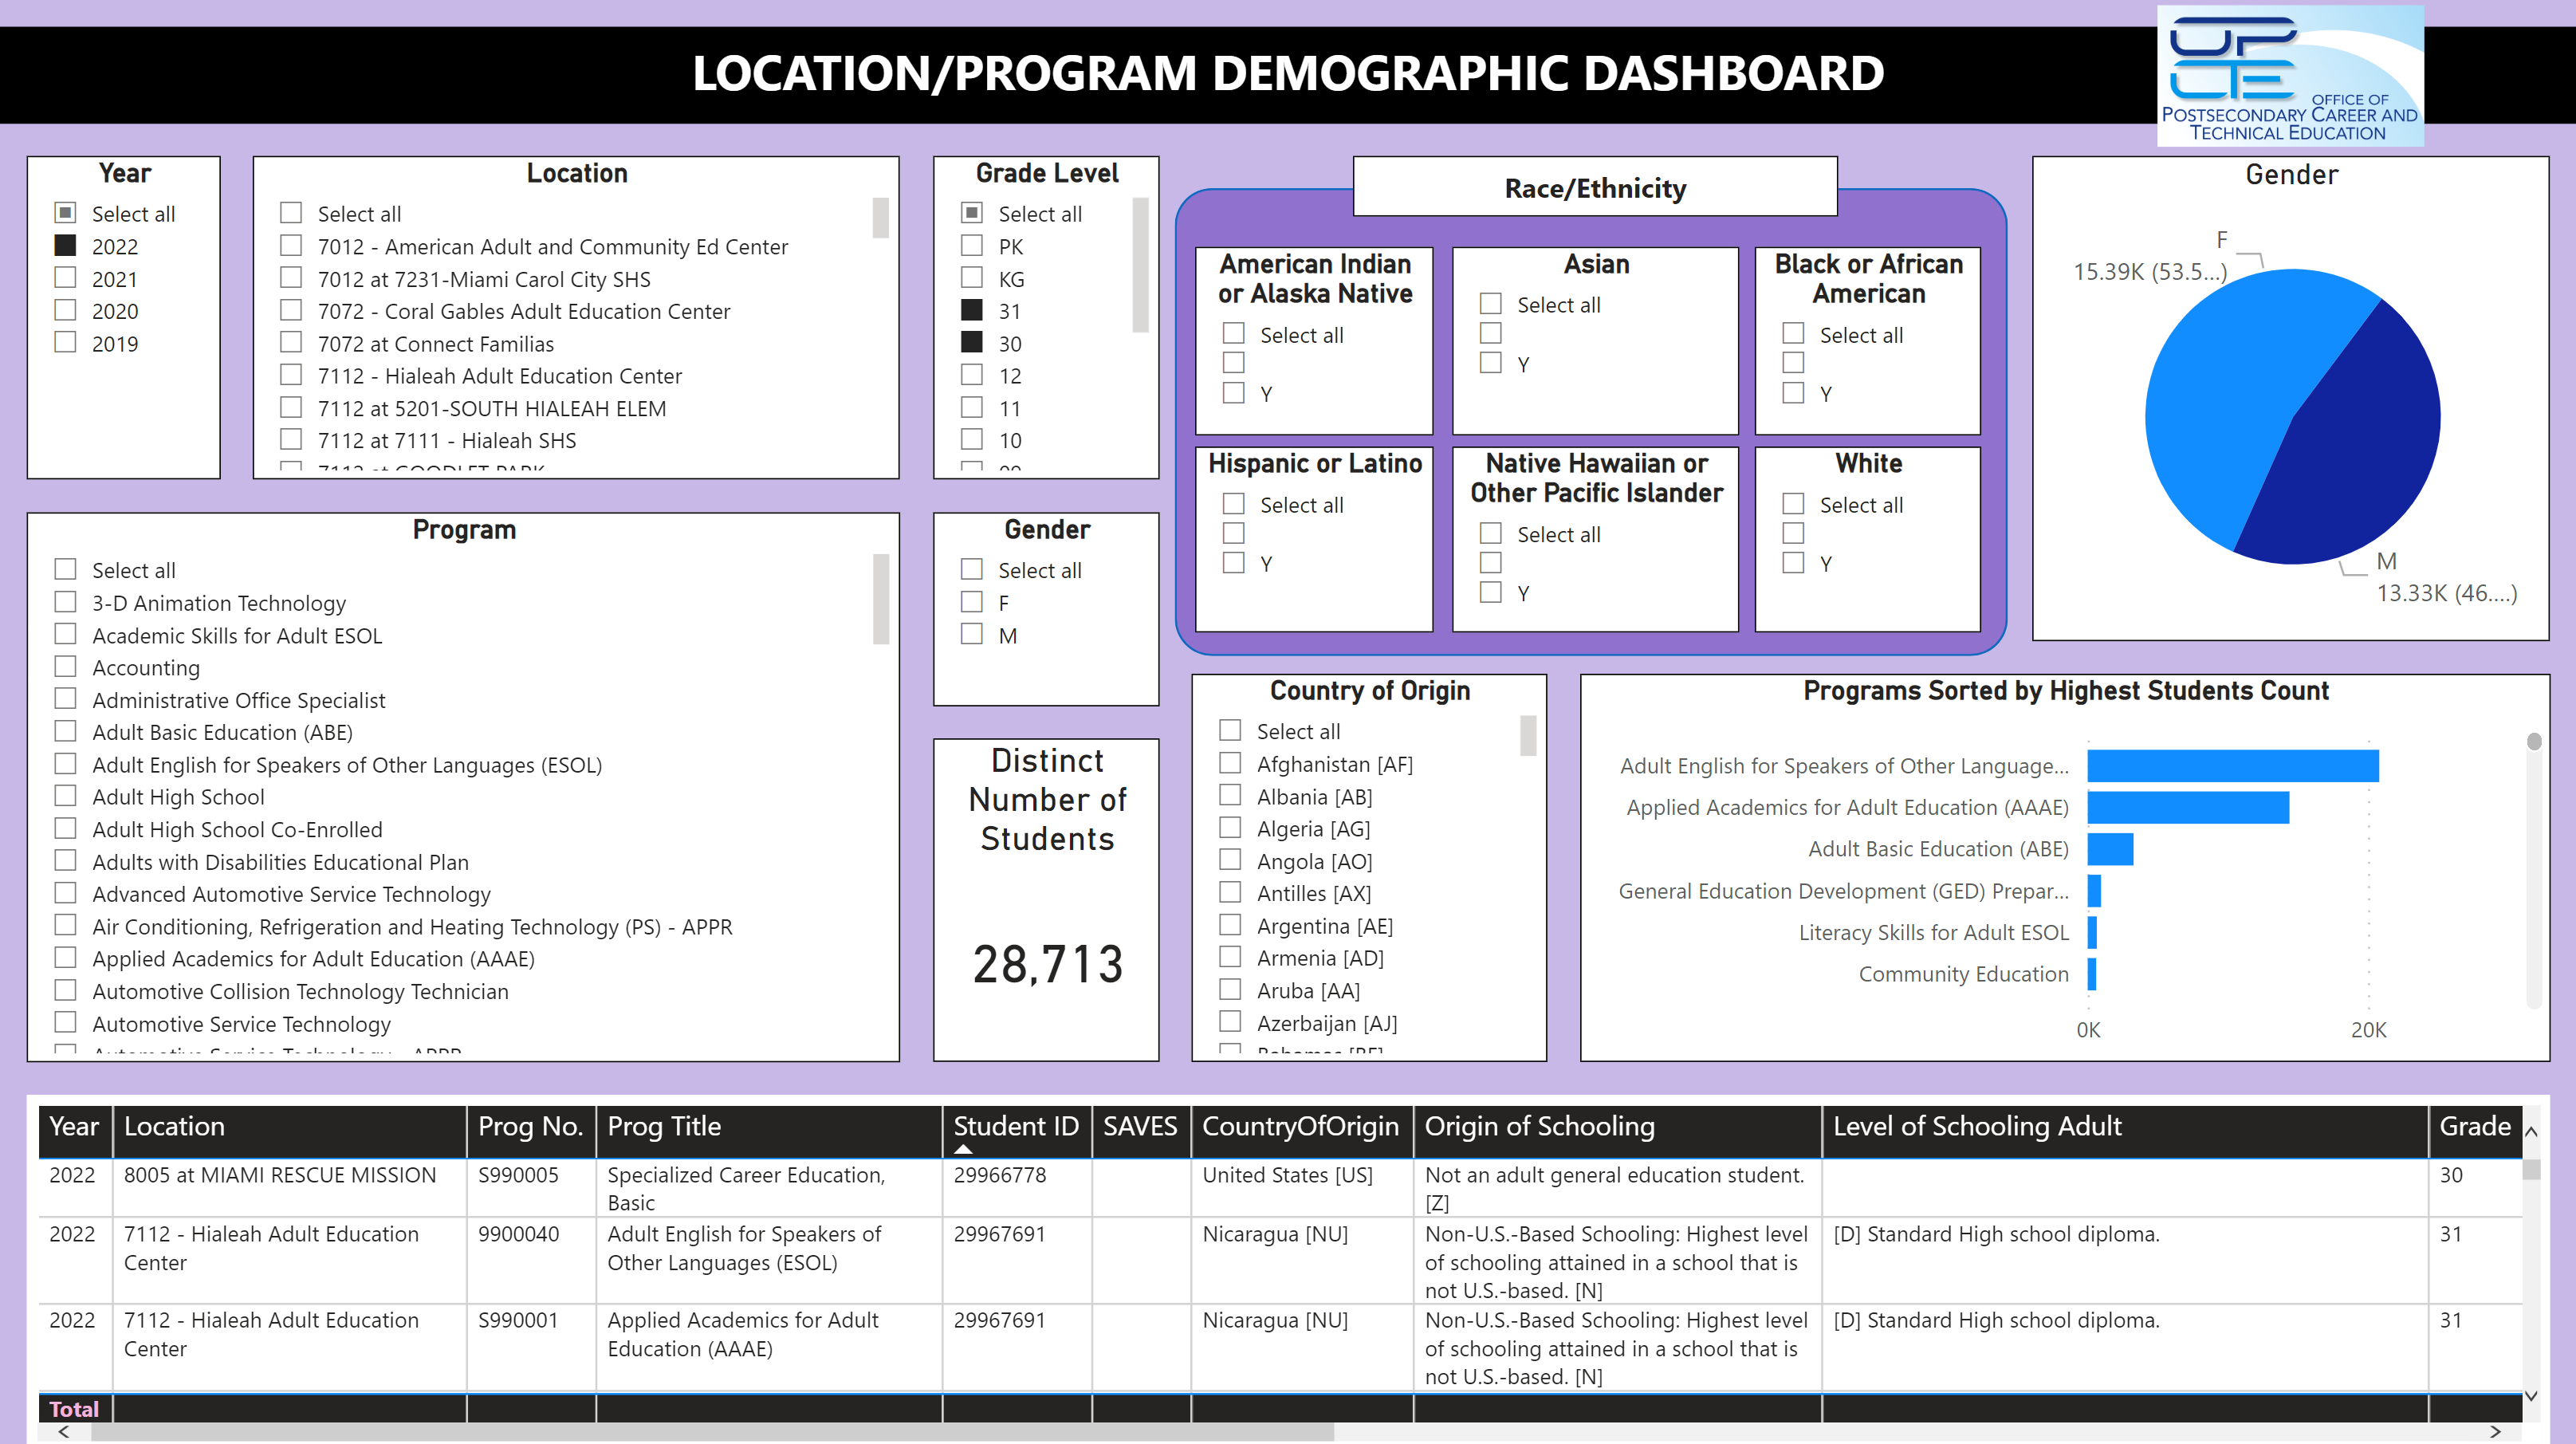Check grade level 12
The width and height of the screenshot is (2576, 1444).
point(972,375)
